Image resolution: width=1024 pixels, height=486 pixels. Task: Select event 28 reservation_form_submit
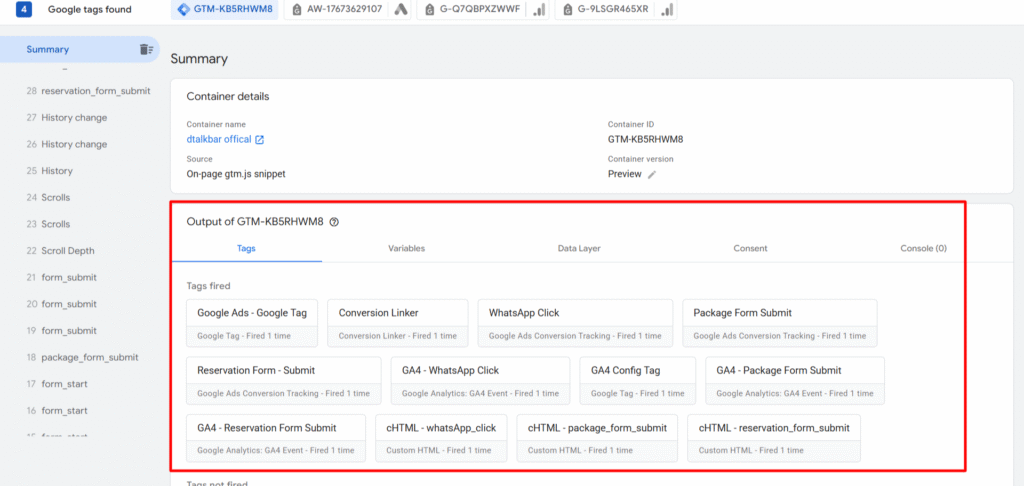(88, 91)
